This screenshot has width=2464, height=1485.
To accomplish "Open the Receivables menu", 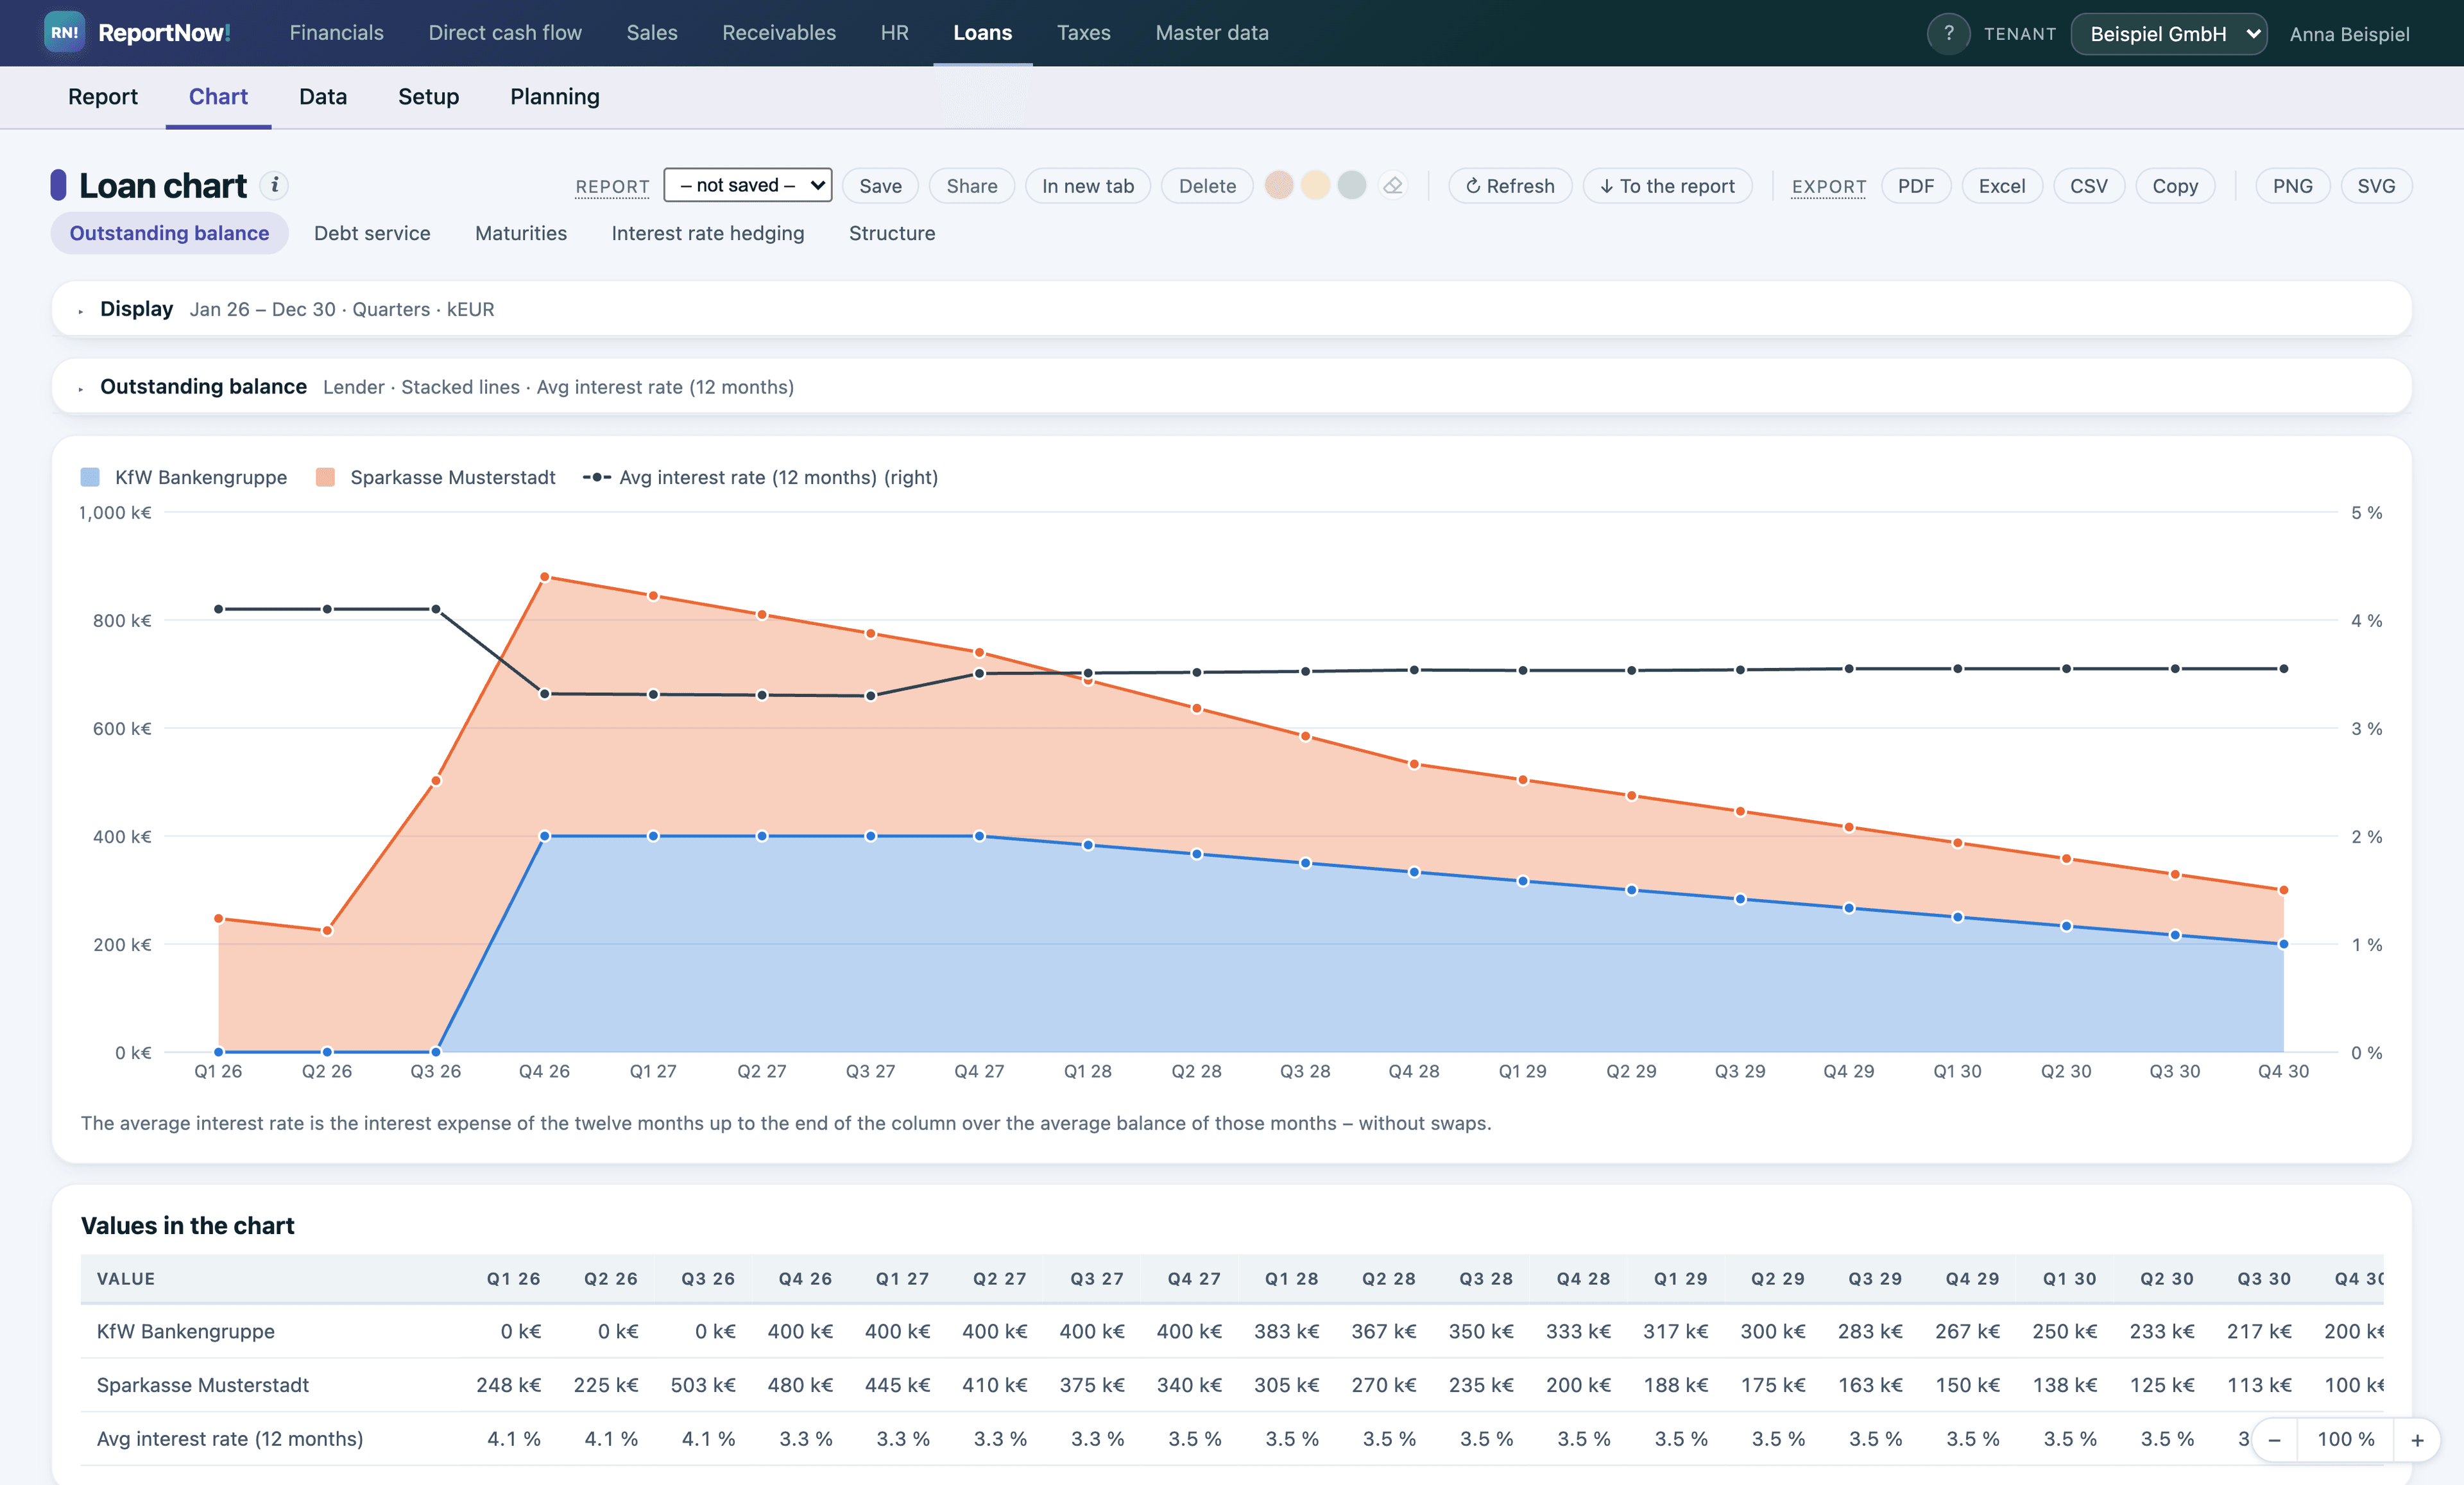I will point(779,33).
